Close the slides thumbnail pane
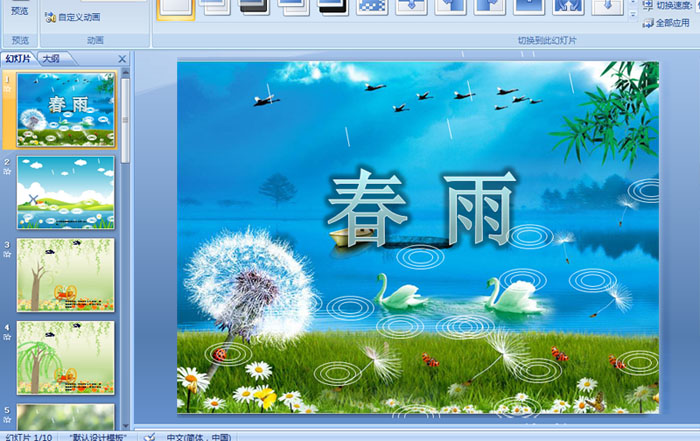 [x=122, y=59]
